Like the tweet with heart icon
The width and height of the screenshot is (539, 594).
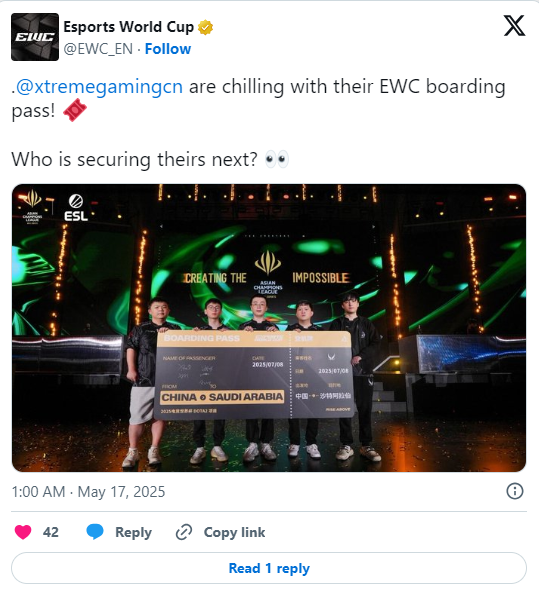tap(23, 532)
